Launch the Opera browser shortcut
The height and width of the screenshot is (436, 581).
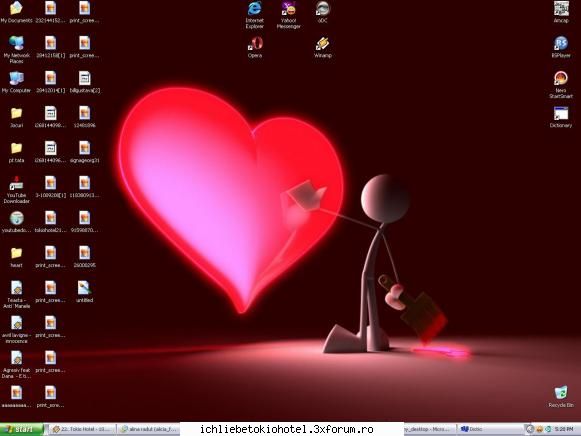pyautogui.click(x=255, y=47)
